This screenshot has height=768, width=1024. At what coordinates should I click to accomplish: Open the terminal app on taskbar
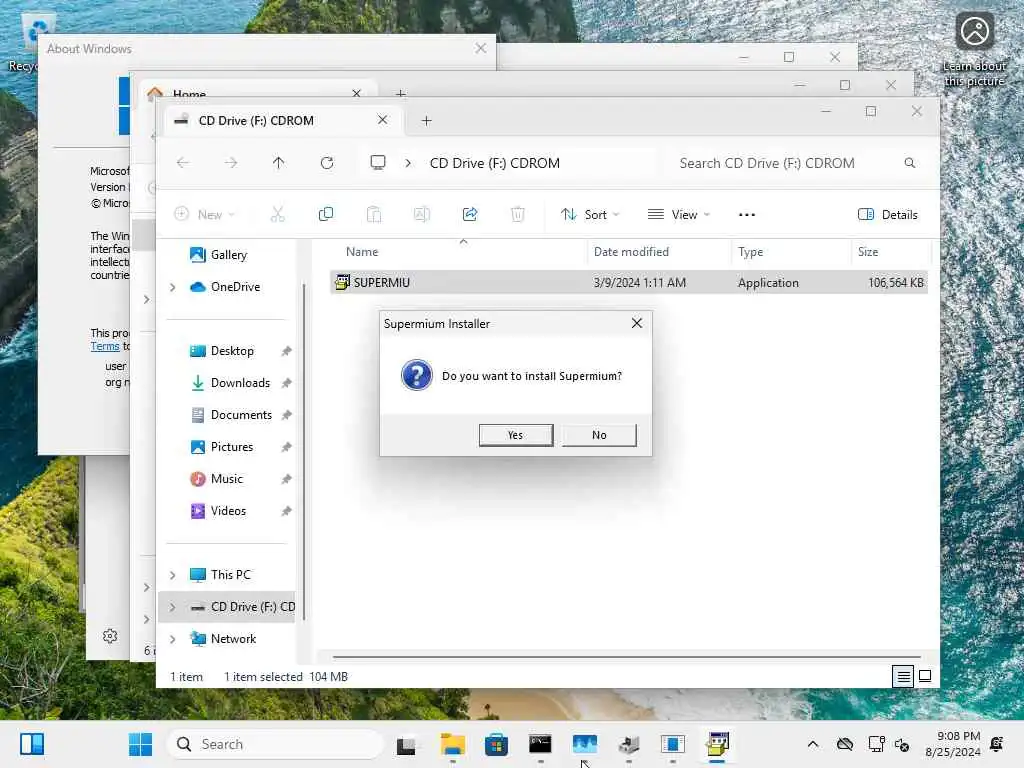click(540, 744)
